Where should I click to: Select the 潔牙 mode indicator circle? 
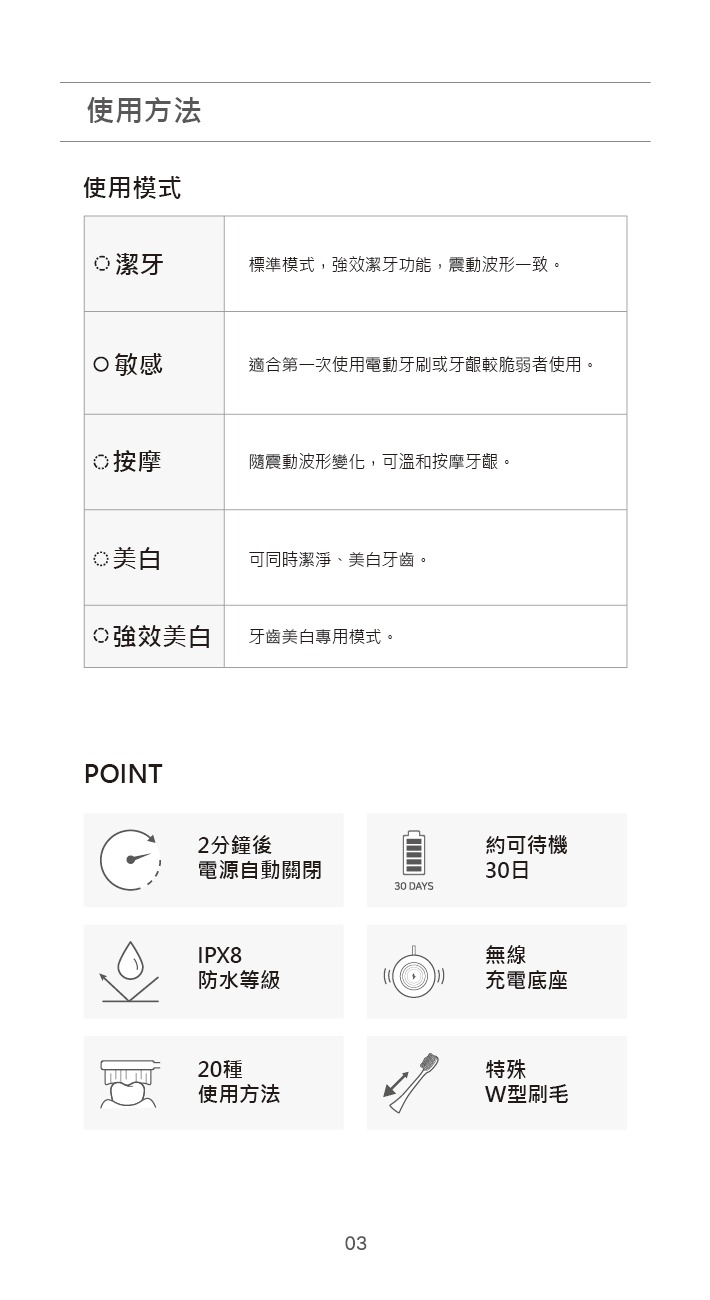click(102, 265)
